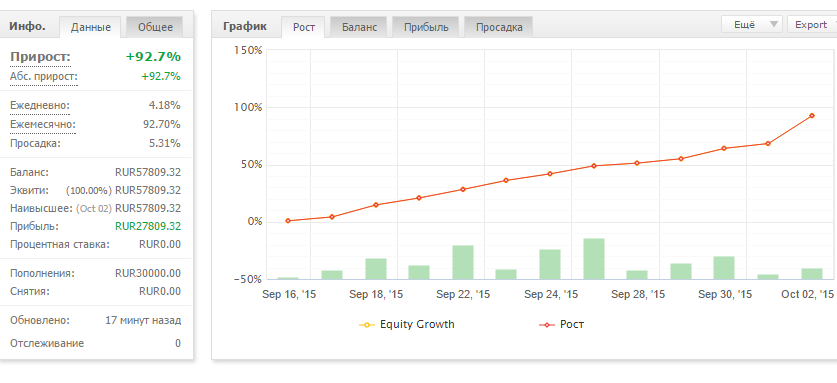Click the Отслеживание value 0
Screen dimensions: 837x383
coord(178,343)
